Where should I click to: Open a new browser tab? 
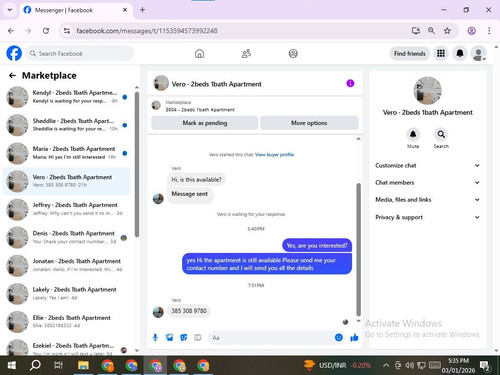142,10
